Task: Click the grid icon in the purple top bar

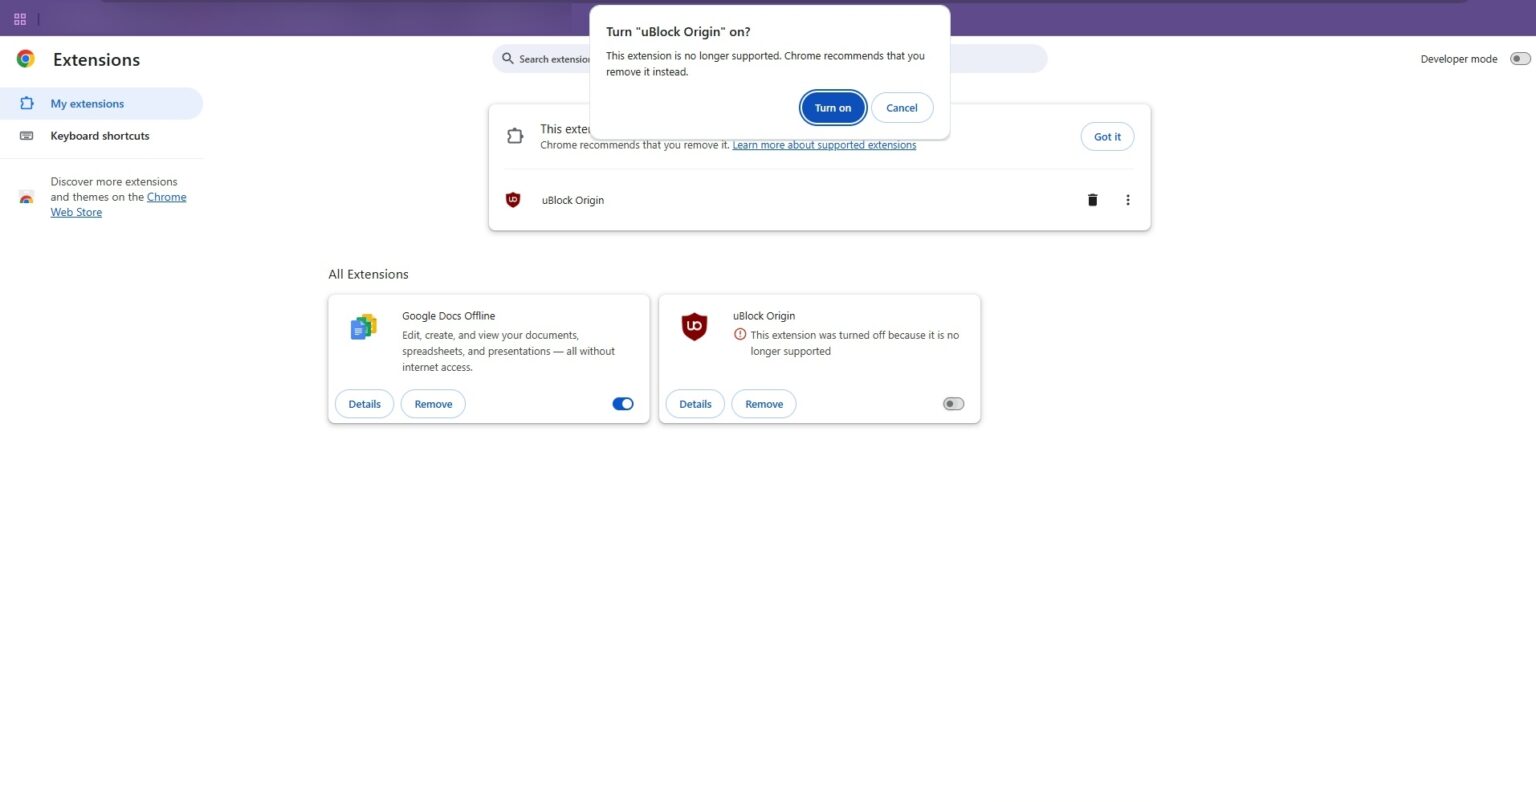Action: tap(19, 18)
